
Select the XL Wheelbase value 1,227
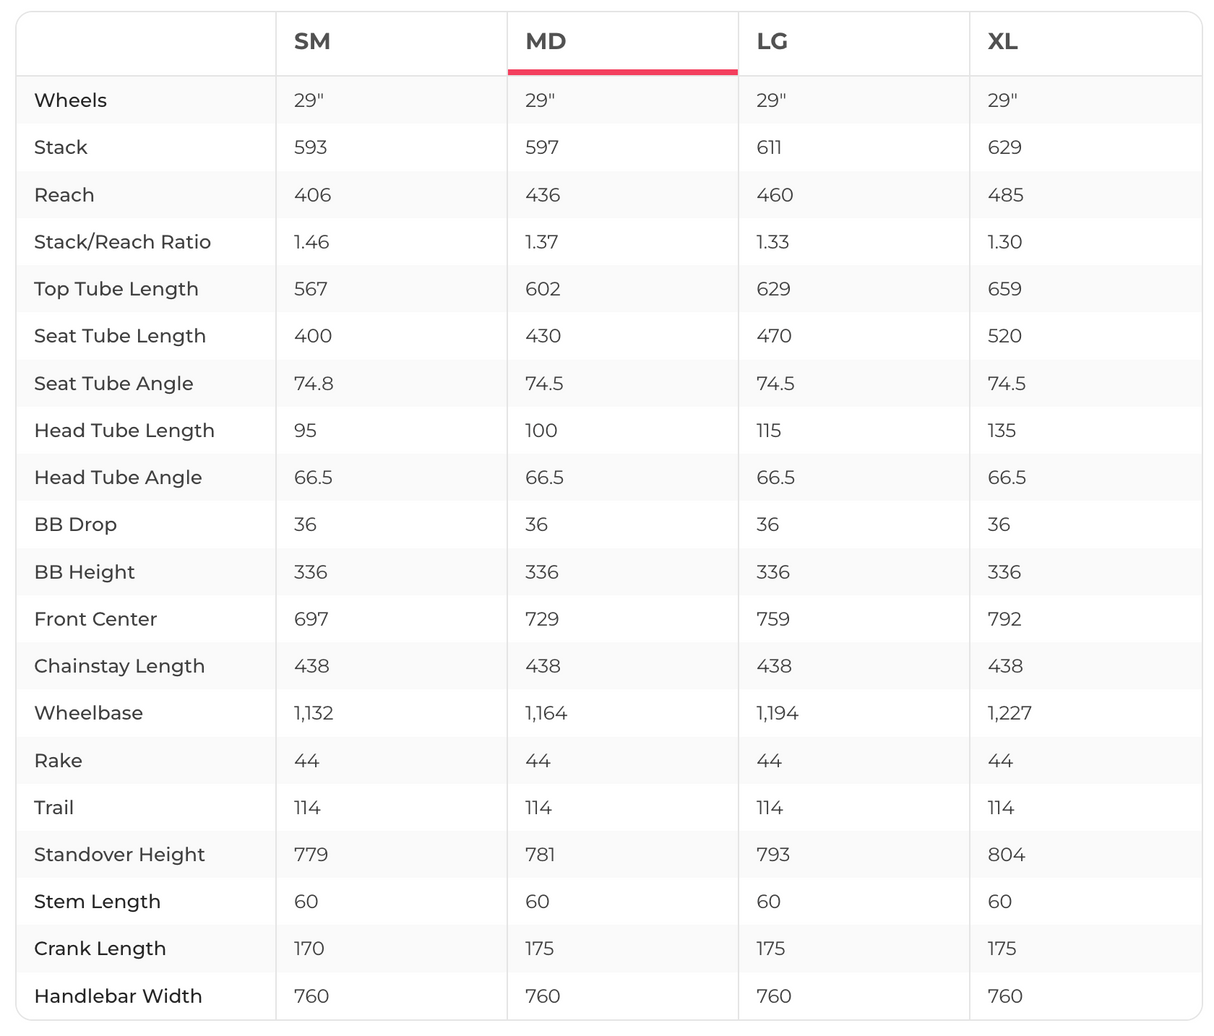coord(1009,713)
